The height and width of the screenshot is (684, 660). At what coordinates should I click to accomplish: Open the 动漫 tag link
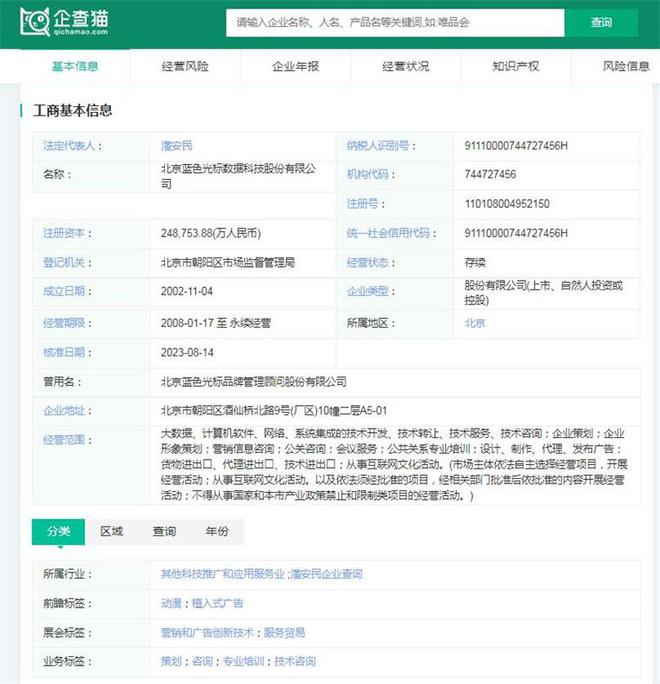(171, 603)
